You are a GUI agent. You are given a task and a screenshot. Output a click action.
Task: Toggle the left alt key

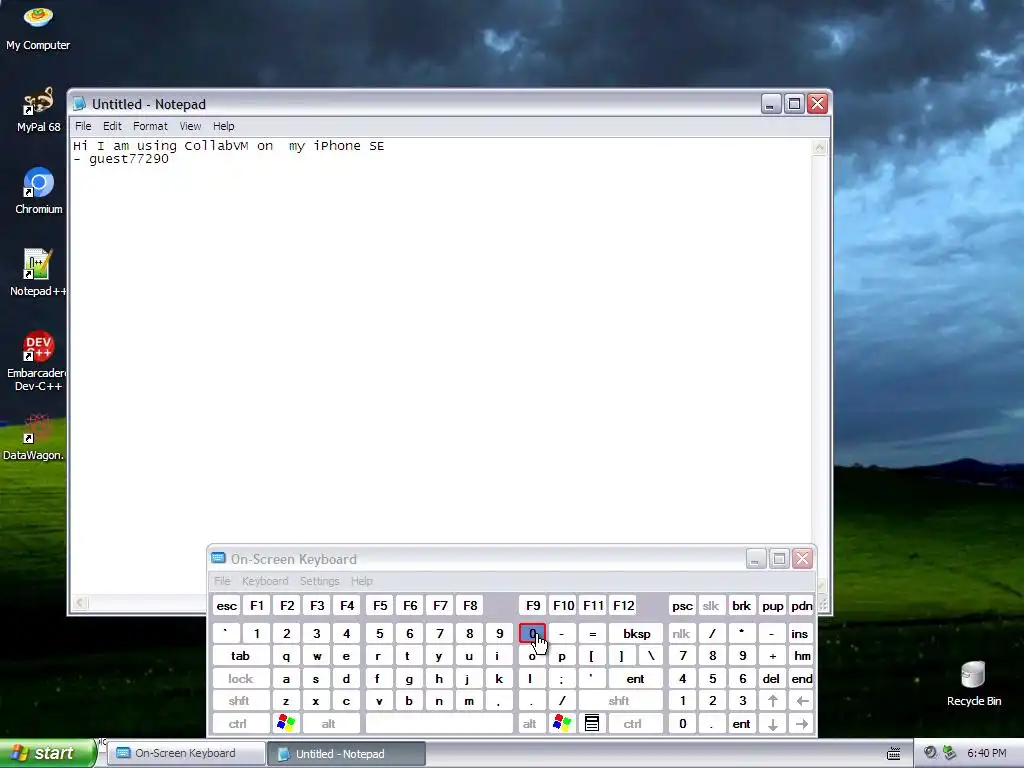pyautogui.click(x=328, y=724)
